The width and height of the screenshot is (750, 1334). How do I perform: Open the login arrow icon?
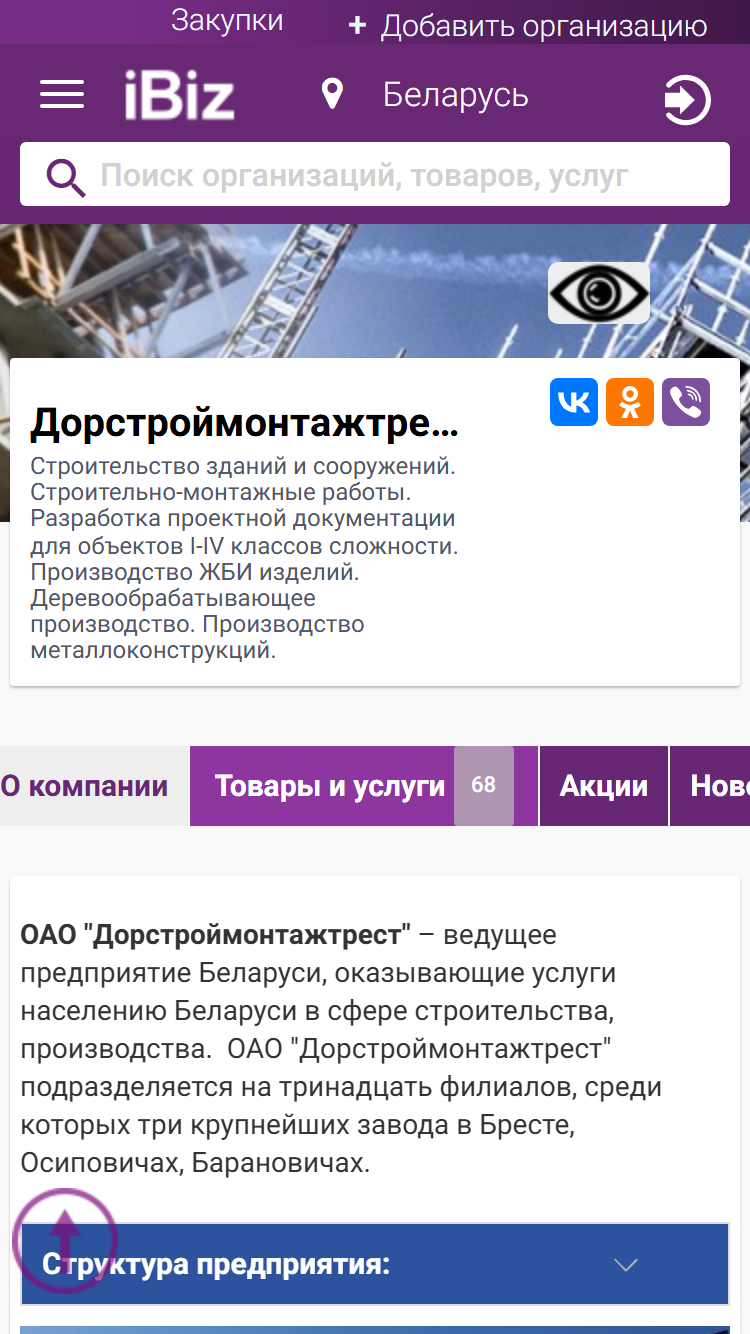click(x=687, y=100)
